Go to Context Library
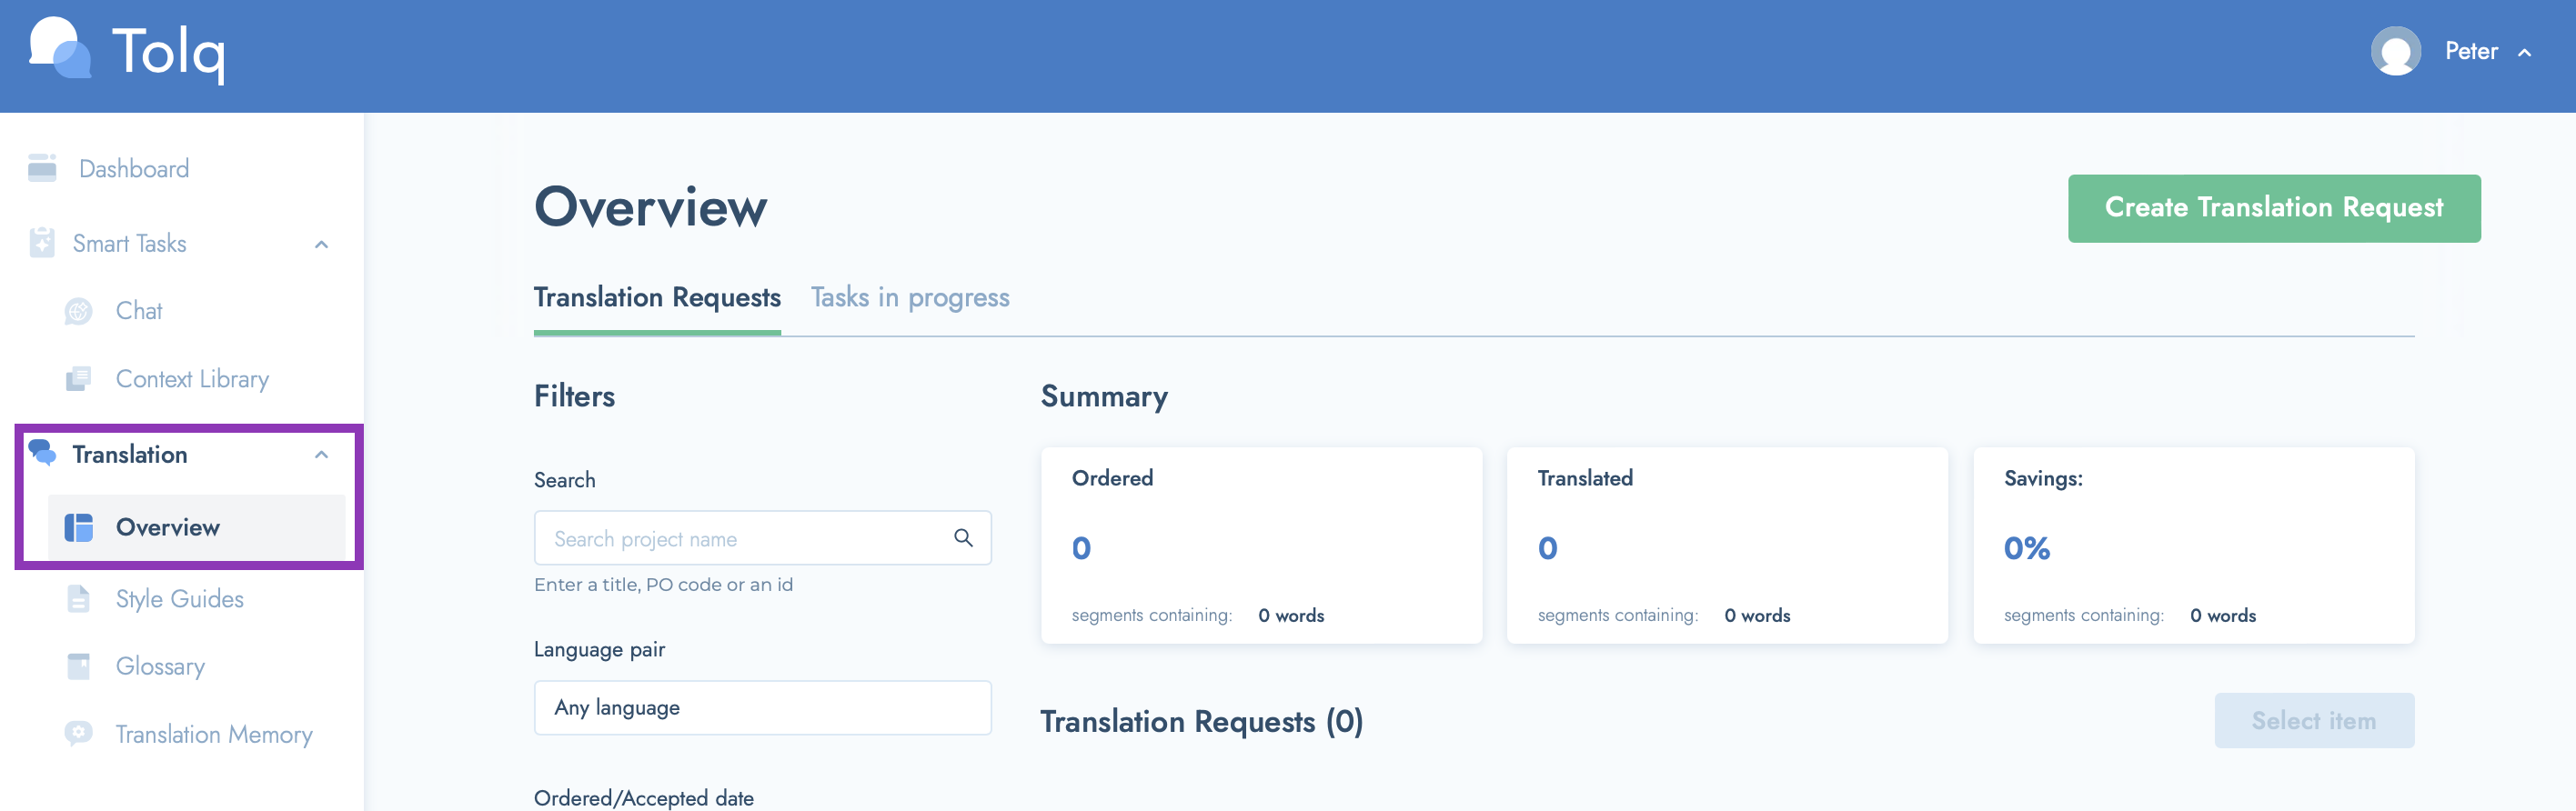The height and width of the screenshot is (811, 2576). pyautogui.click(x=192, y=379)
